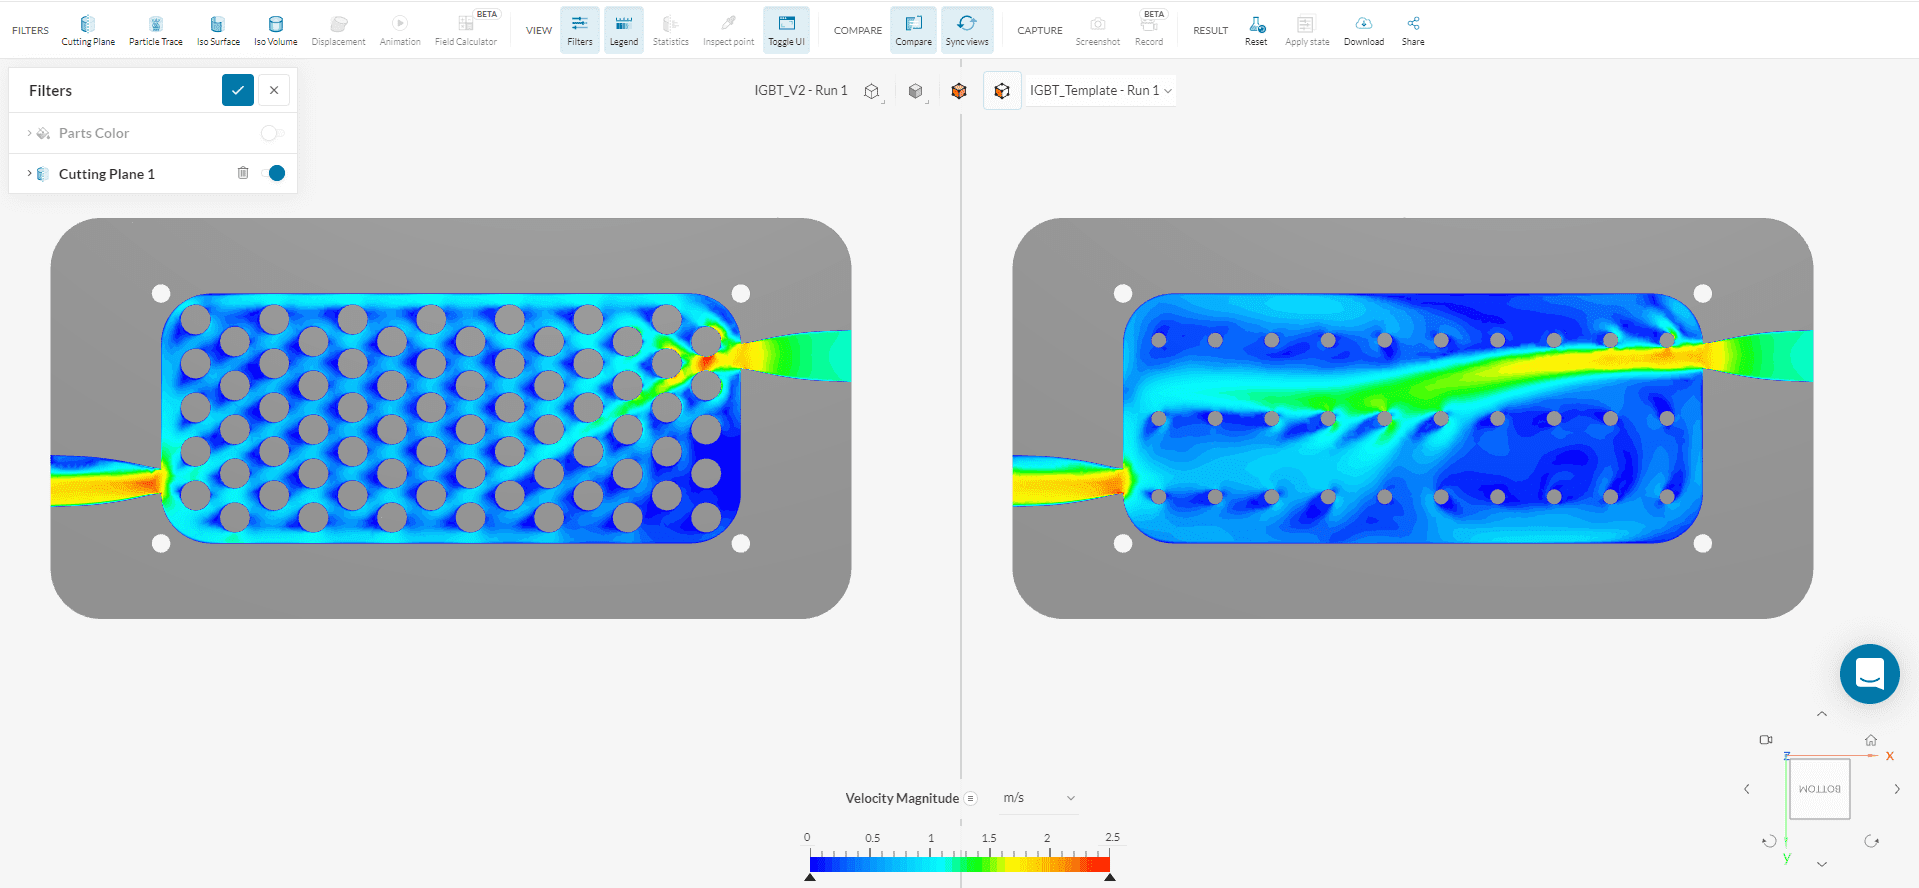Toggle the Legend view off
The image size is (1919, 888).
pos(623,30)
